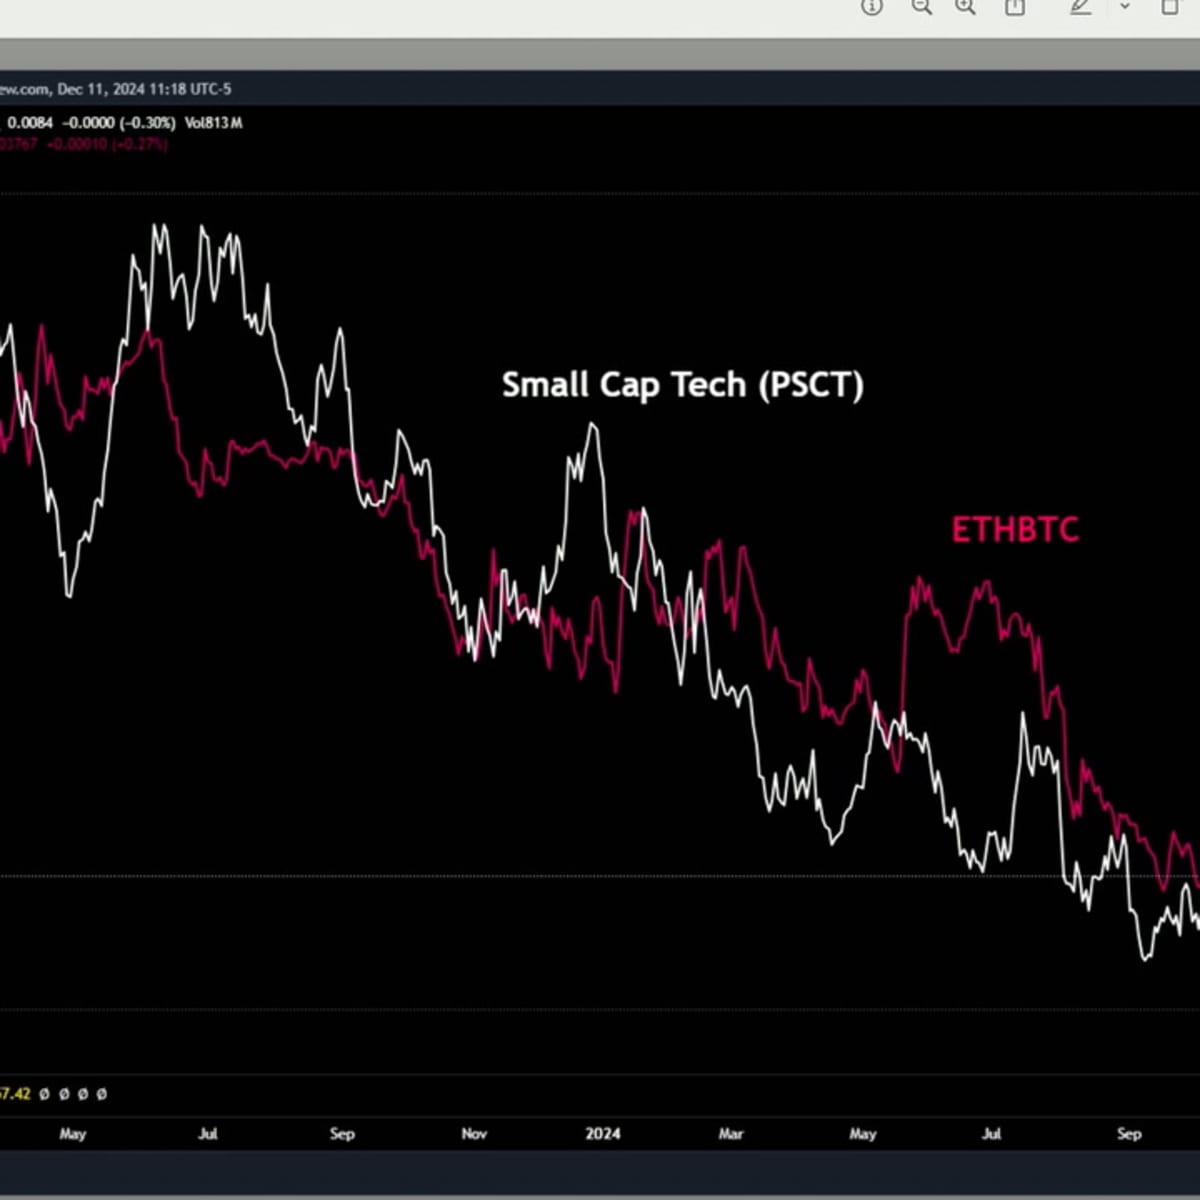
Task: Click the yellow 7.42 indicator value
Action: [x=14, y=1094]
